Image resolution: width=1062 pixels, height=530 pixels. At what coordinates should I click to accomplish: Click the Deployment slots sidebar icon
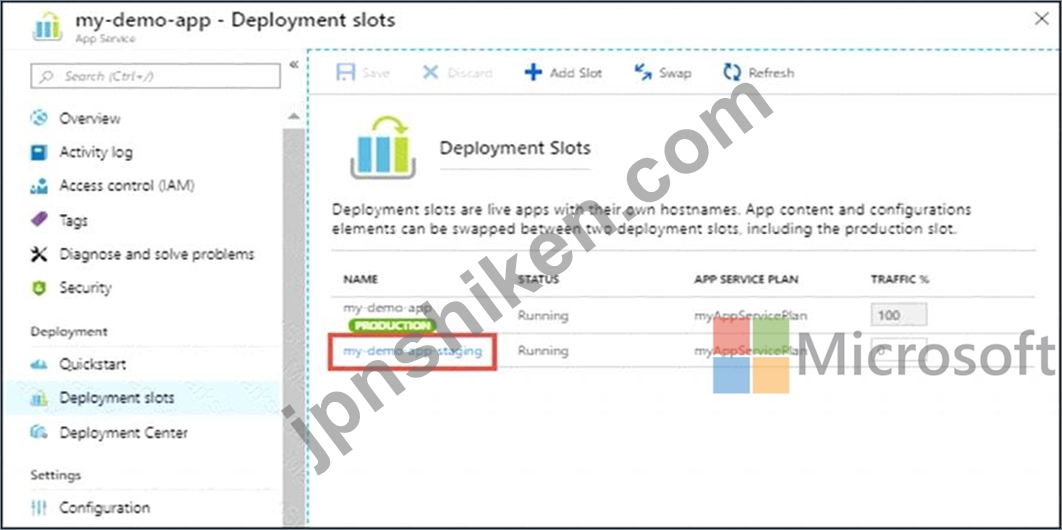[39, 399]
